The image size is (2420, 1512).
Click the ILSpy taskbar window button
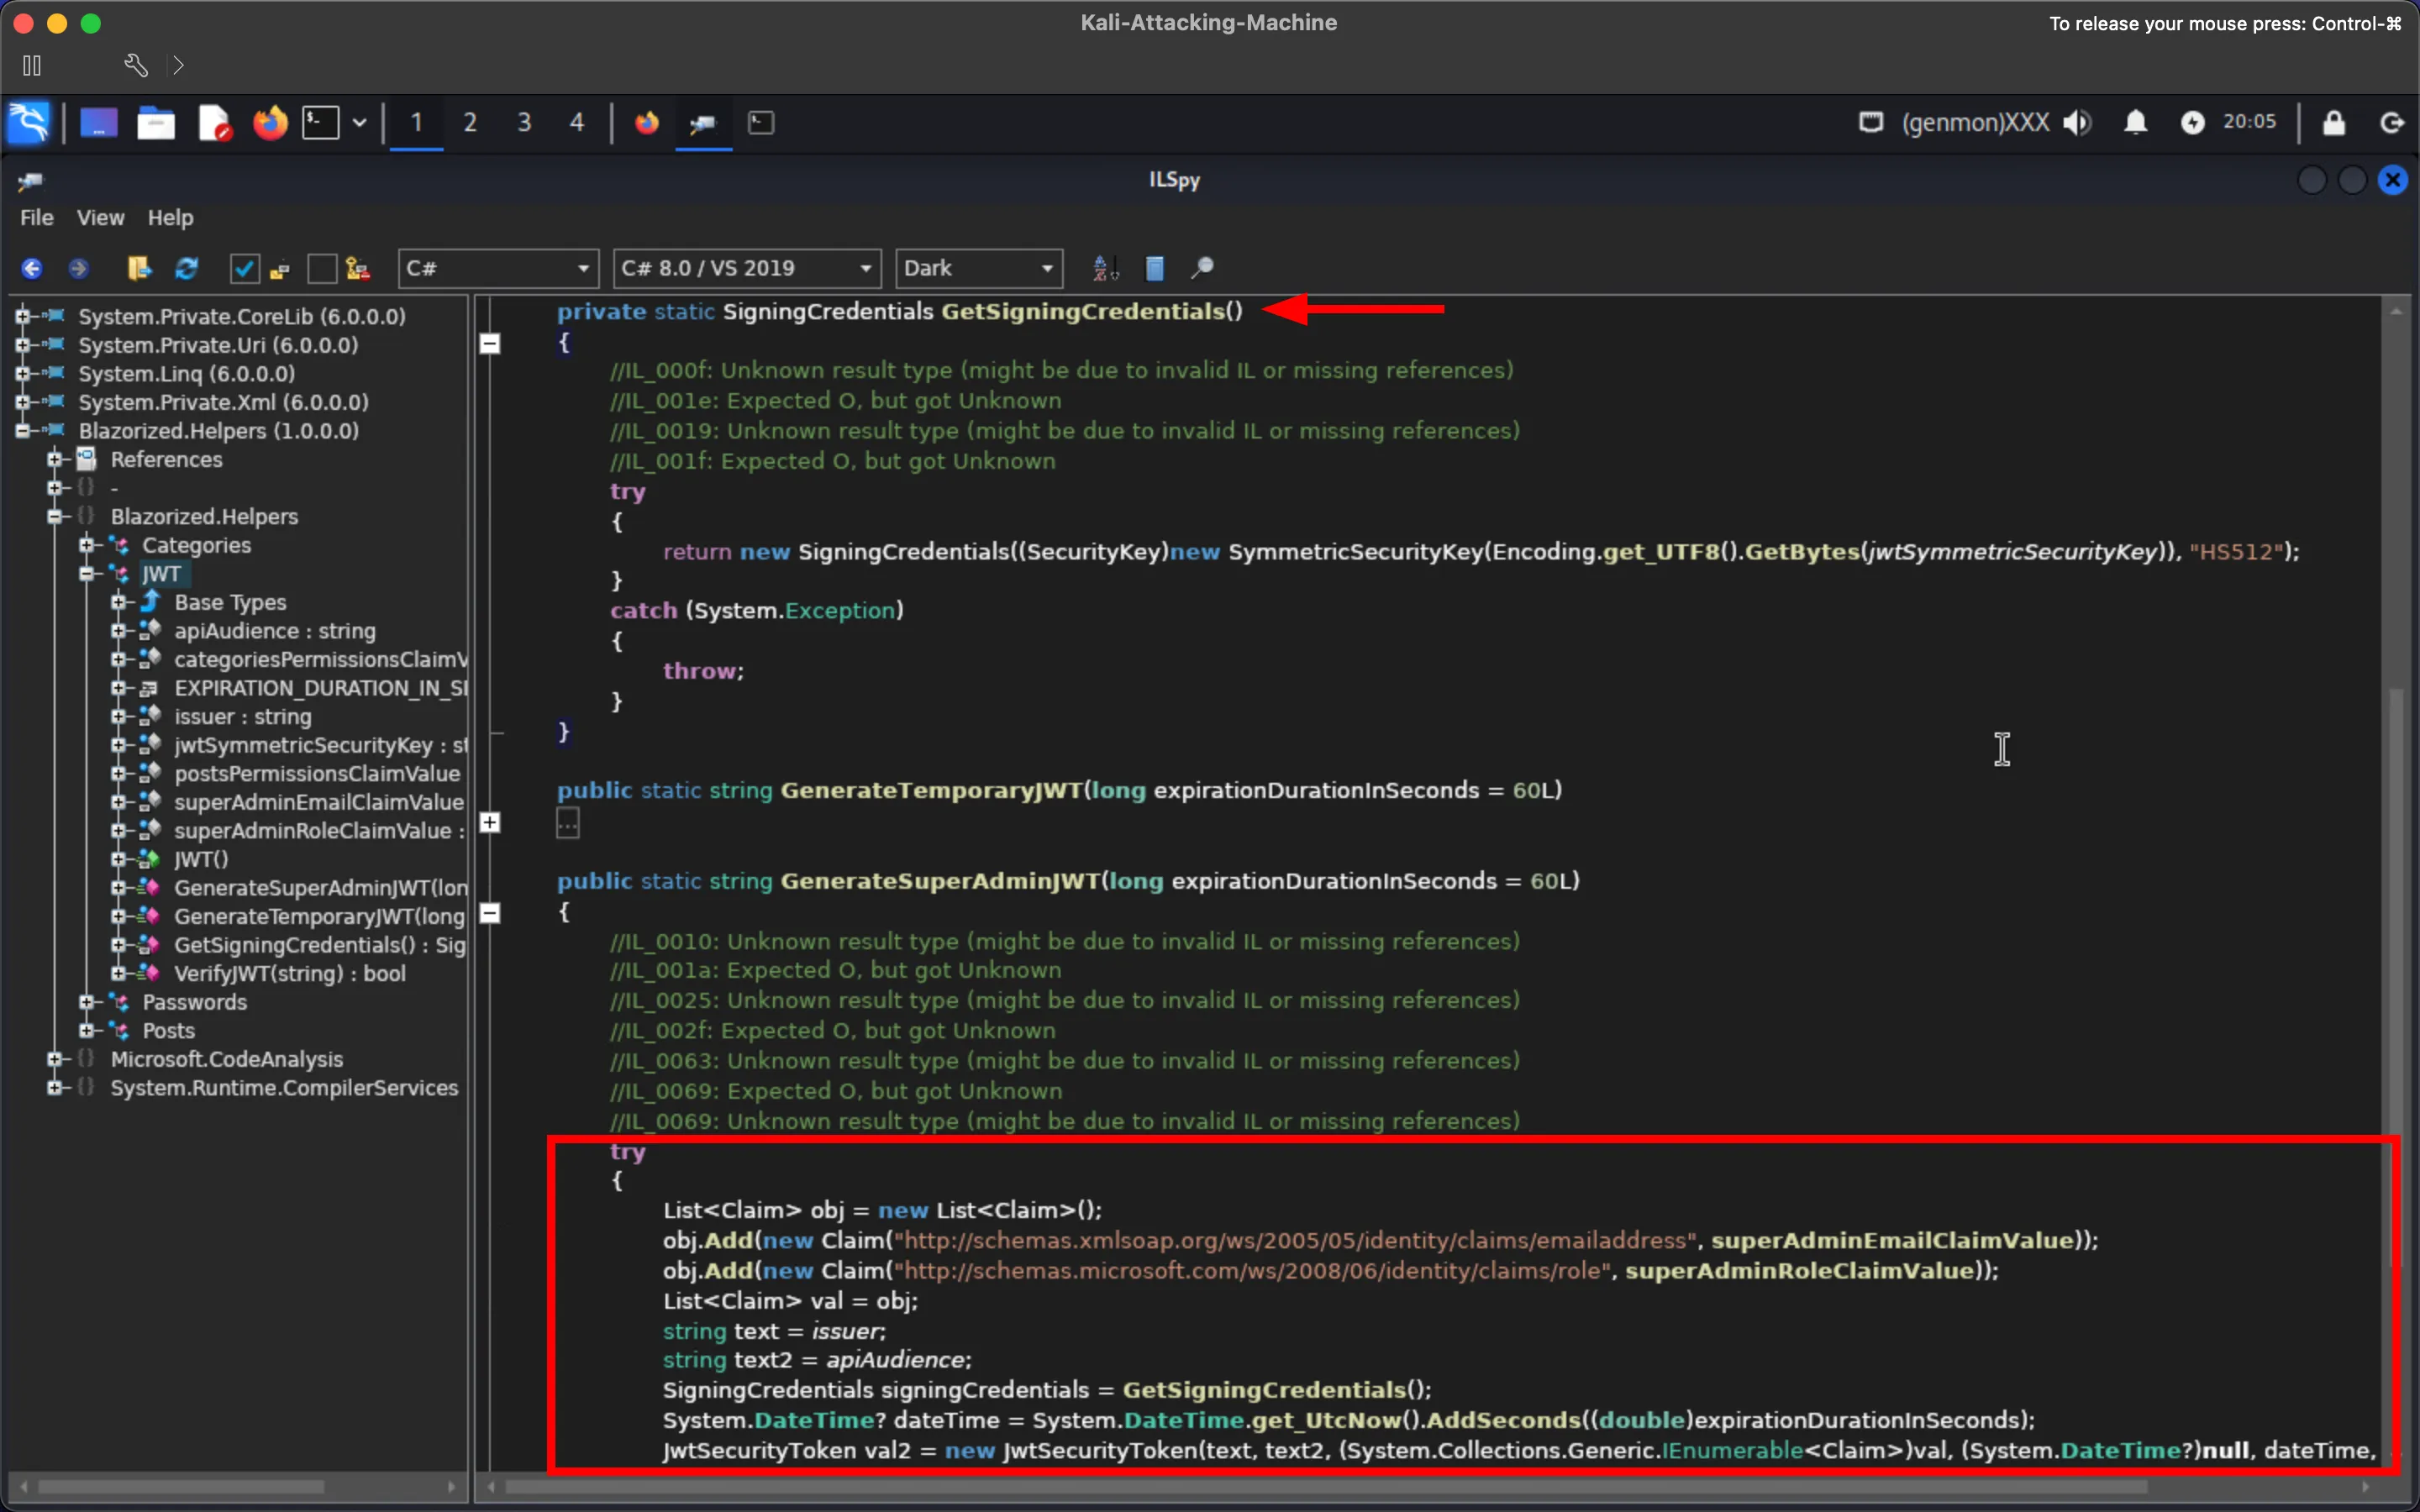coord(703,123)
